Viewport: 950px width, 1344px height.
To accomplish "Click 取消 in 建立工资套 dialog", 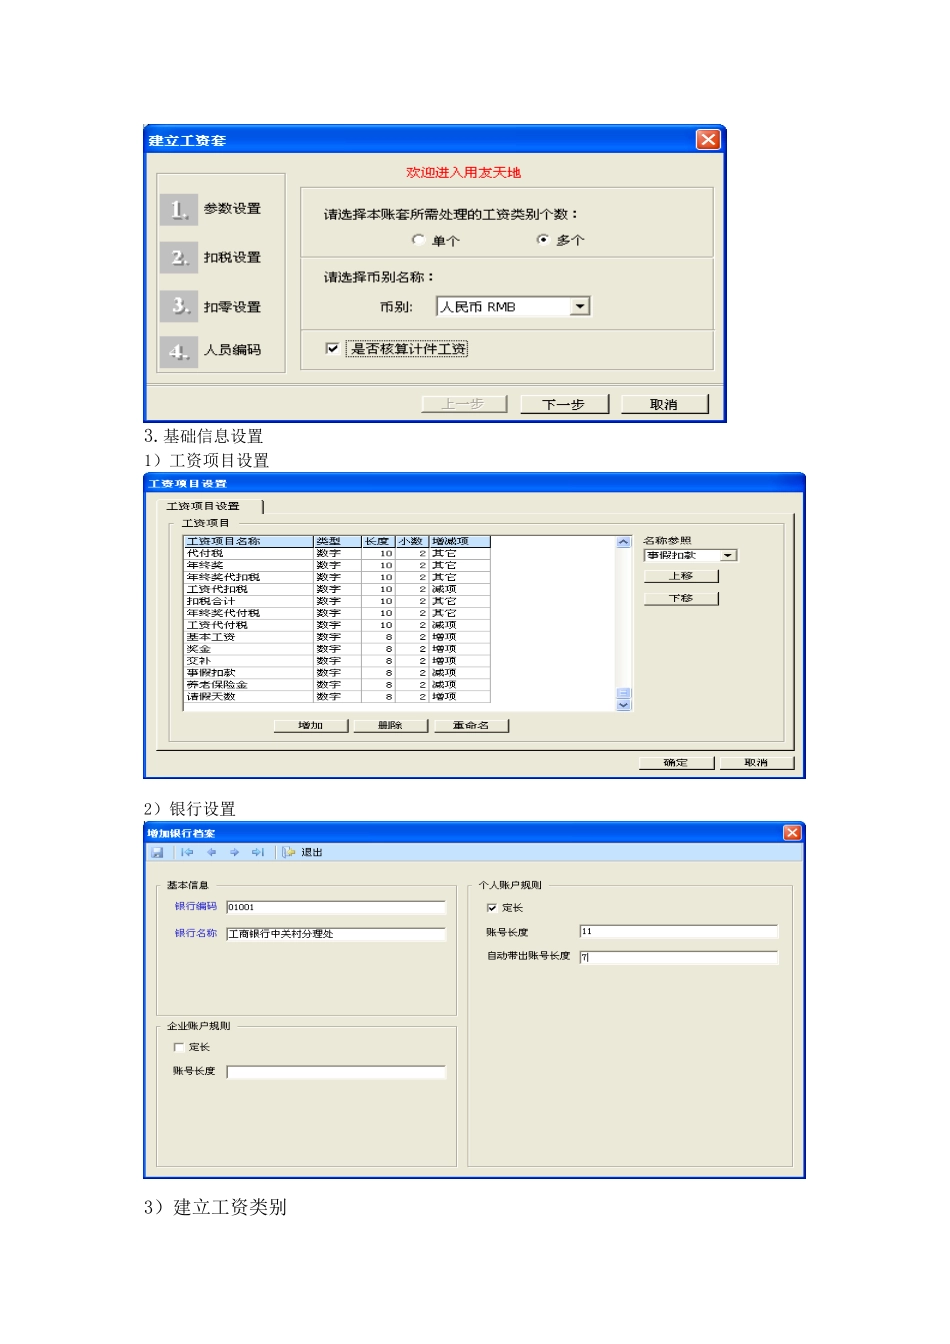I will click(664, 404).
